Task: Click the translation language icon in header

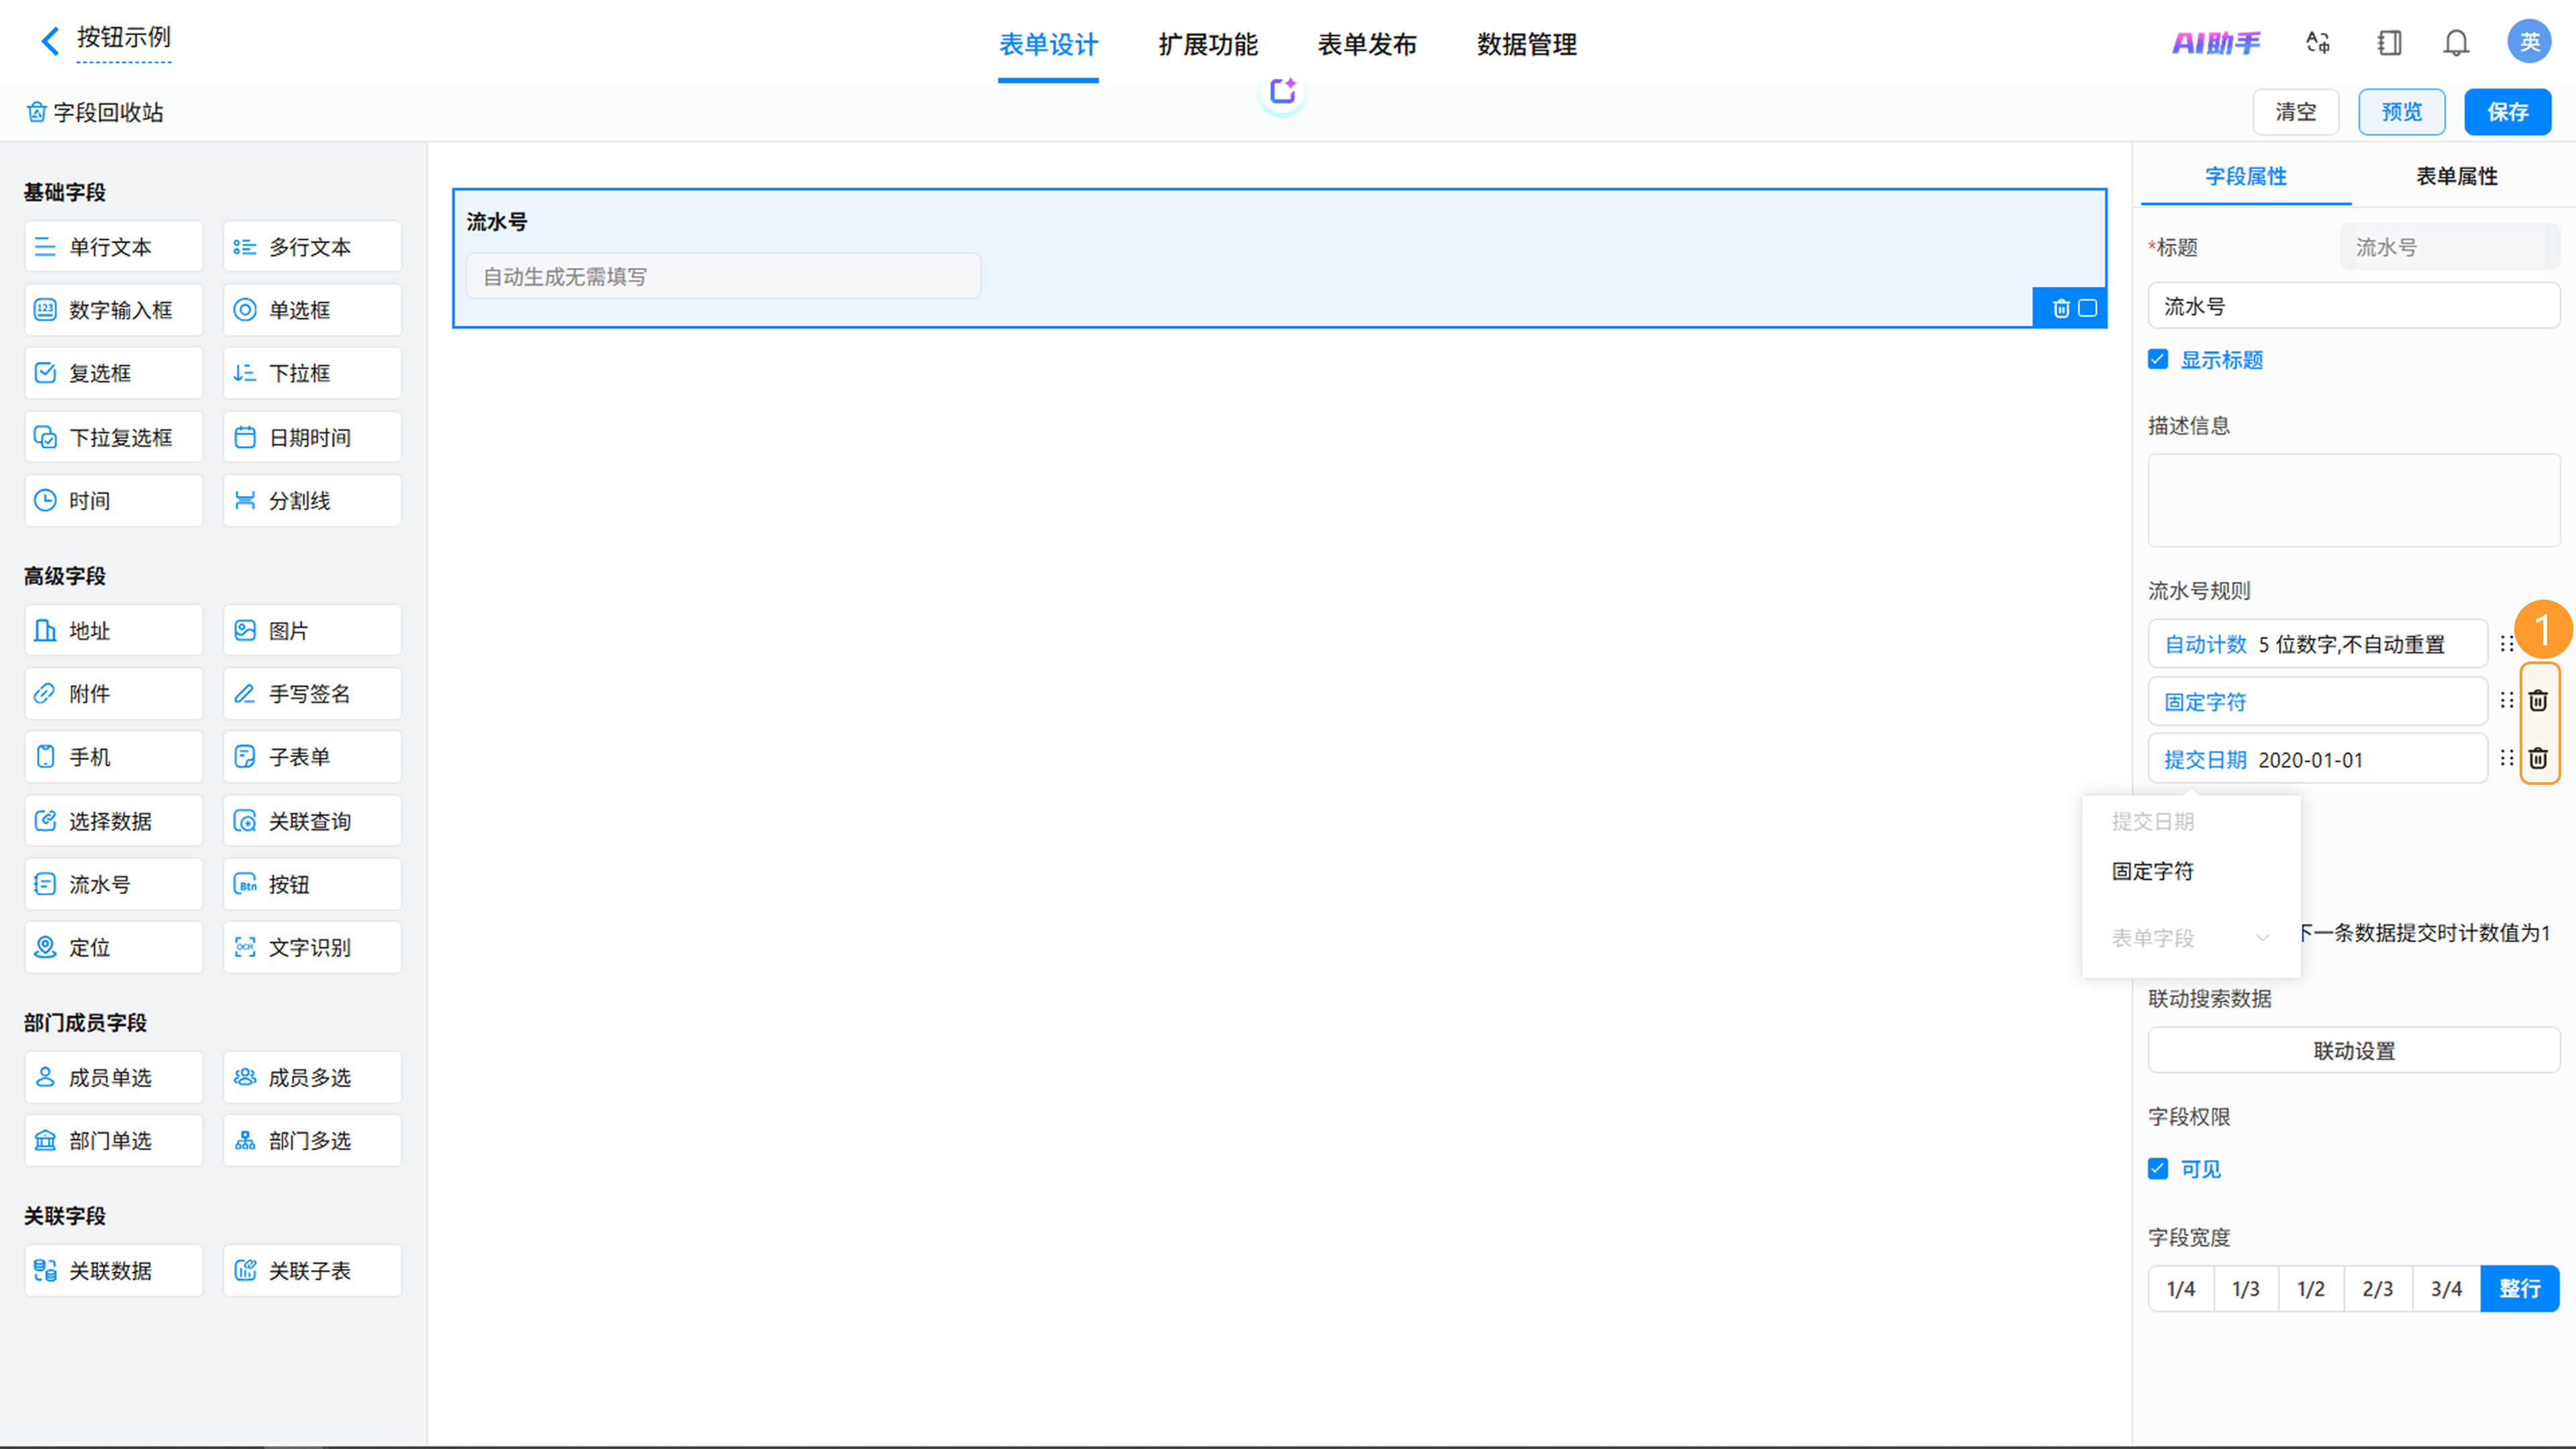Action: (2318, 43)
